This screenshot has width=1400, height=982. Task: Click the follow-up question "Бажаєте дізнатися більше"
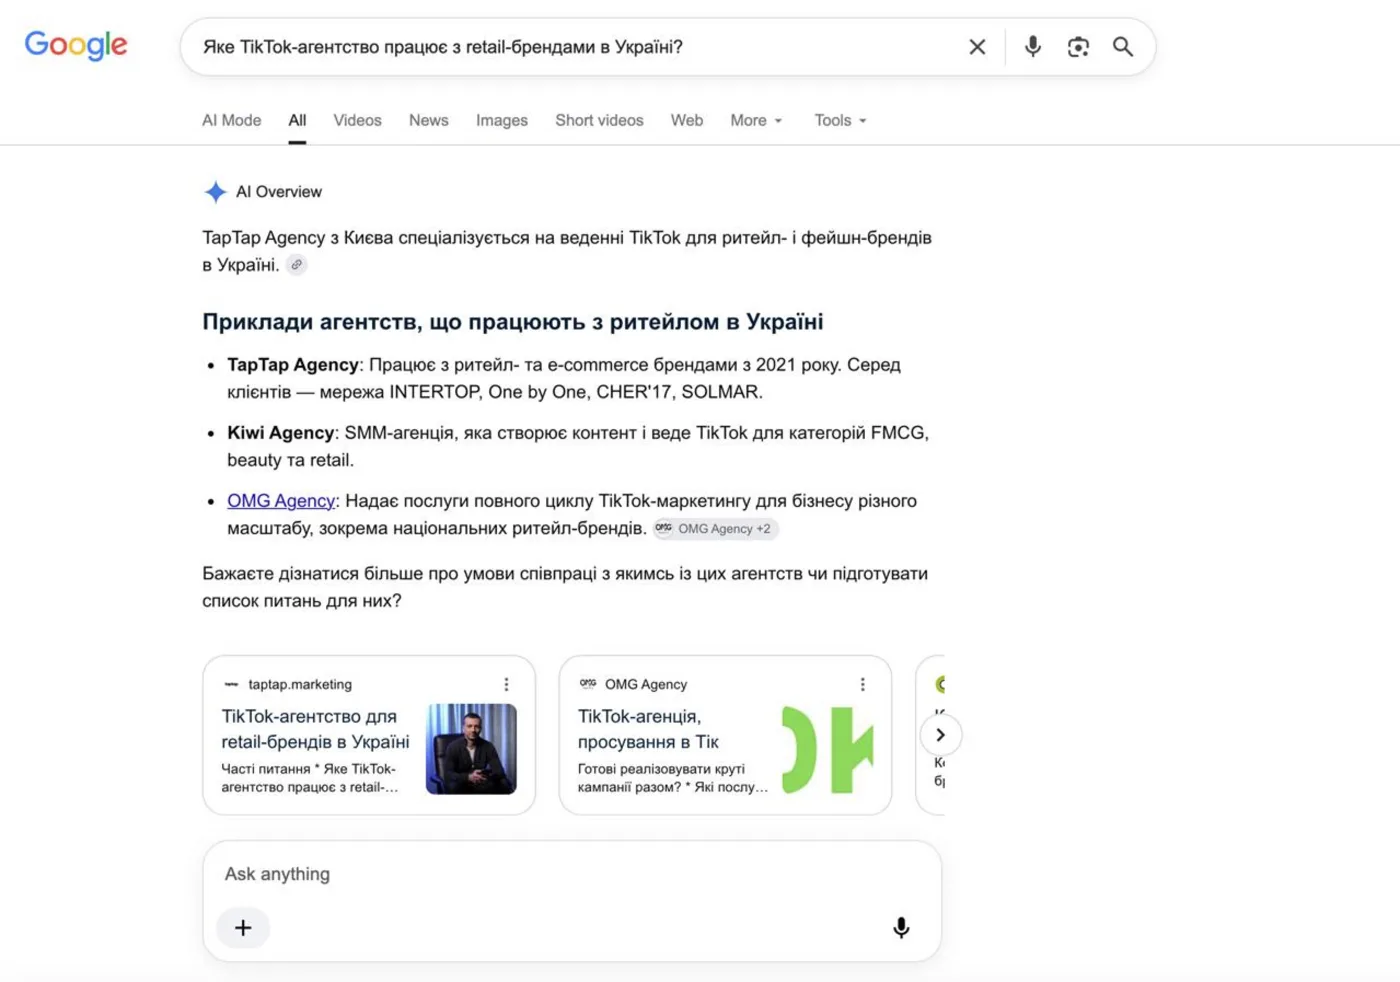tap(565, 587)
